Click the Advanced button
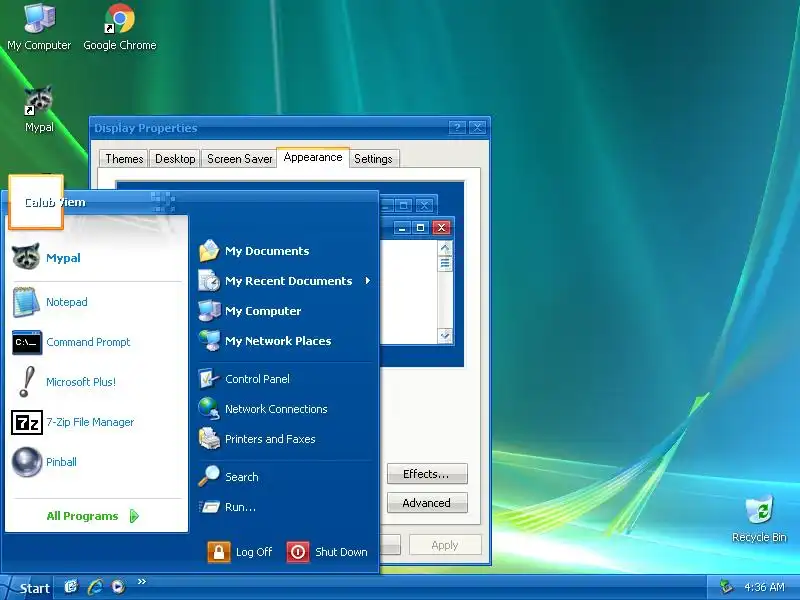Viewport: 800px width, 600px height. coord(427,503)
